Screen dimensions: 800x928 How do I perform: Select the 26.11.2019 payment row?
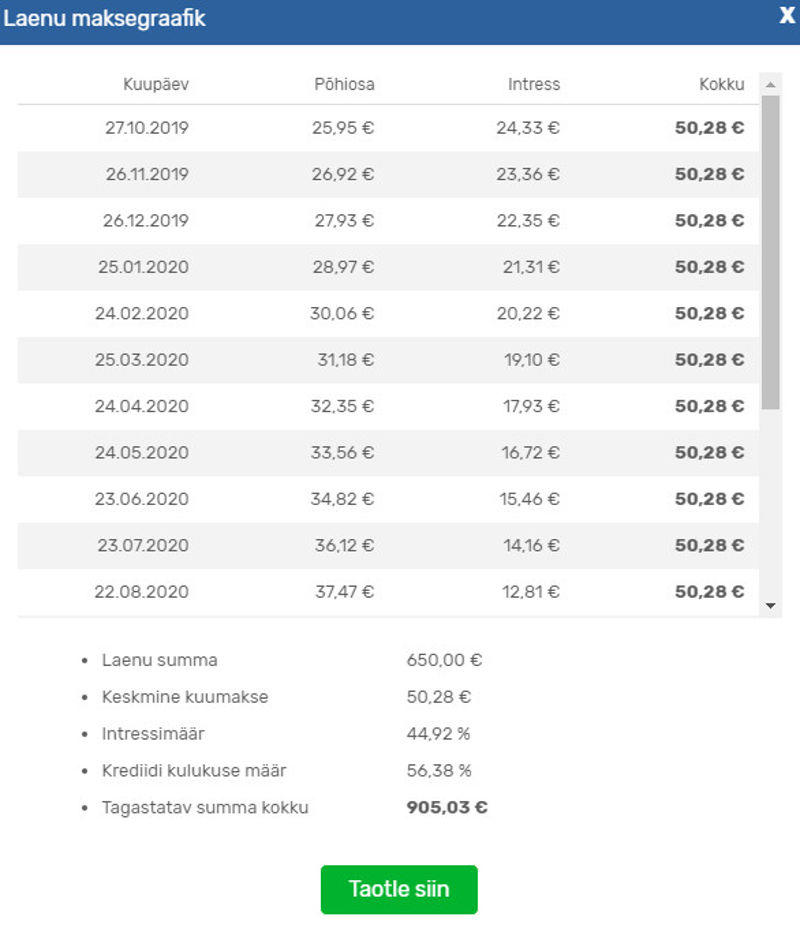(x=388, y=174)
